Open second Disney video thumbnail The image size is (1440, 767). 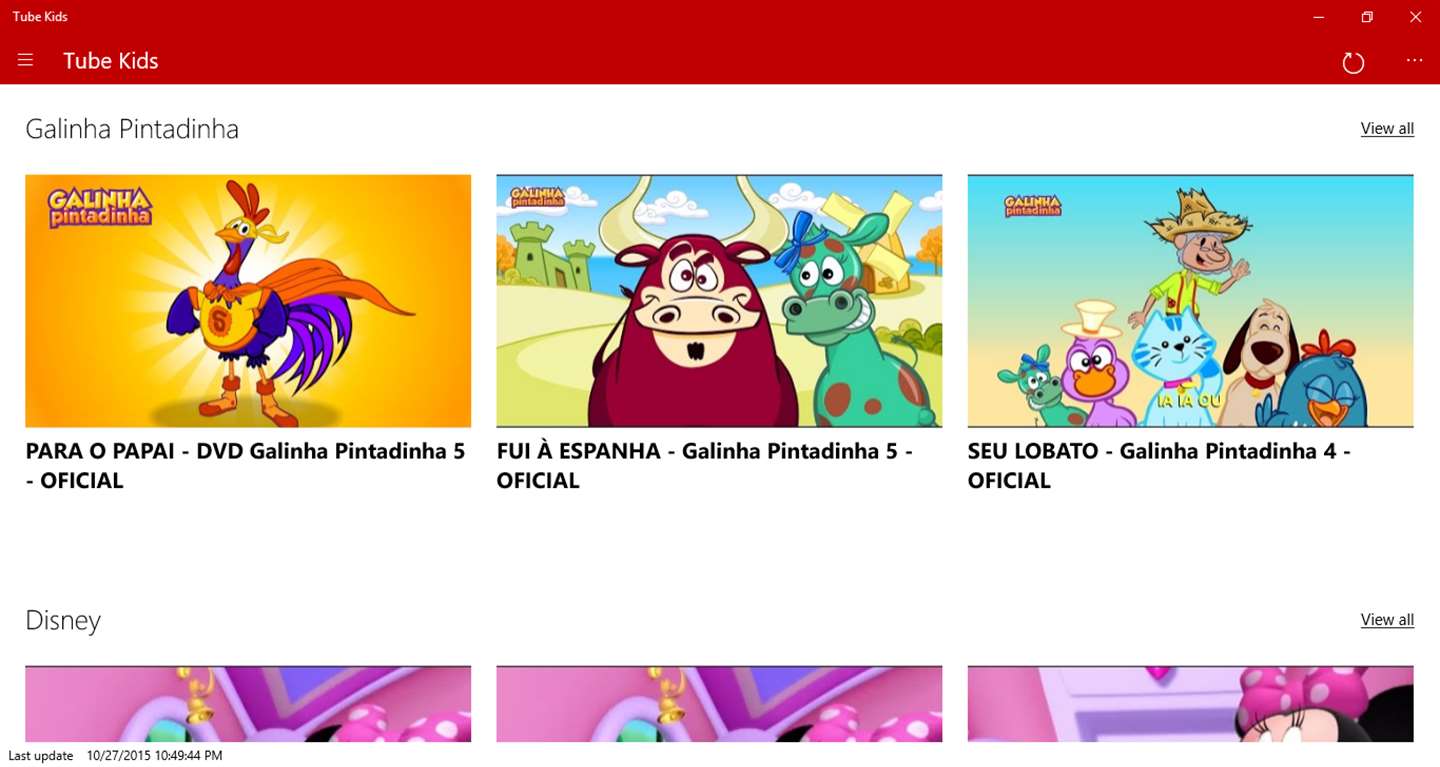click(x=719, y=704)
